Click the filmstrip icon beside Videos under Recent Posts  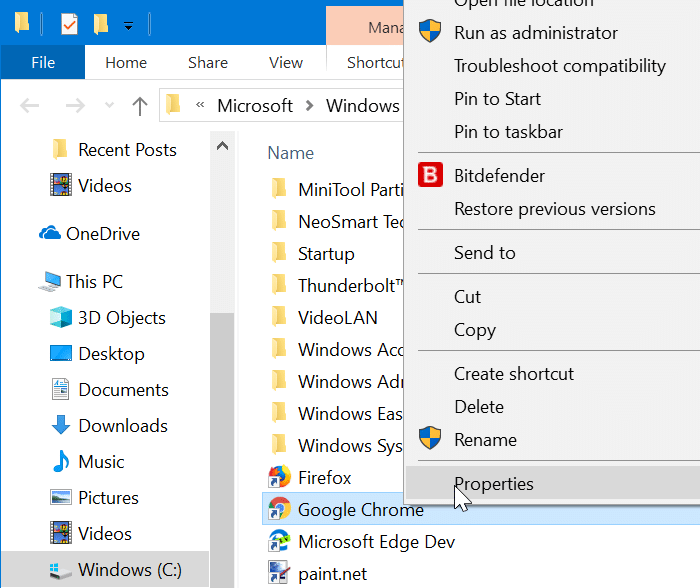pyautogui.click(x=61, y=185)
